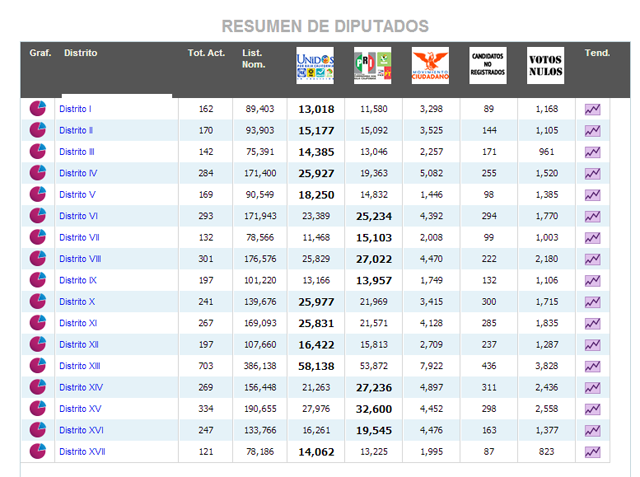Open pie chart graphic for Distrito I
This screenshot has height=477, width=640.
(38, 108)
